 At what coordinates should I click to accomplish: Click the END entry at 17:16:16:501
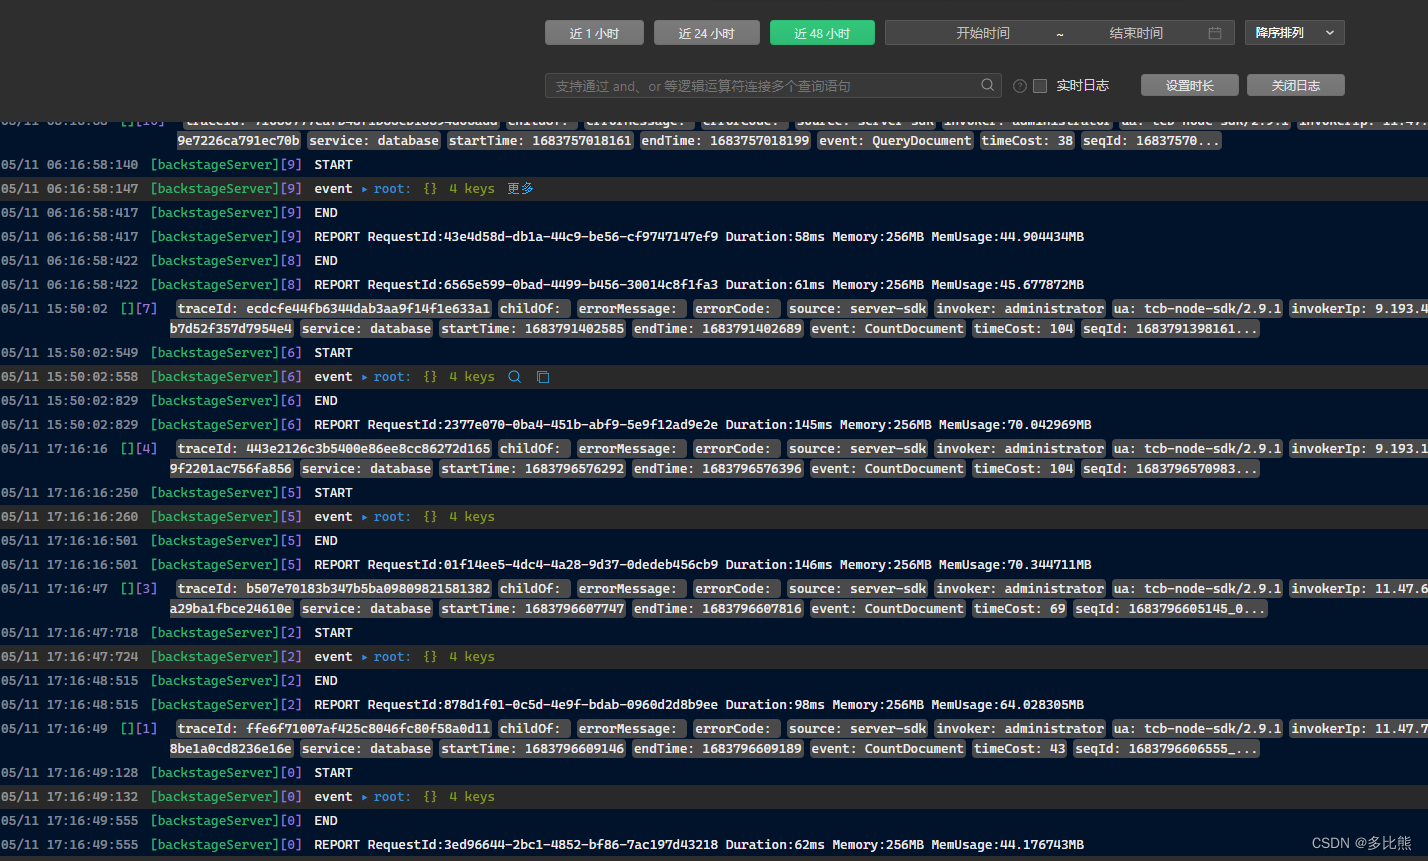pyautogui.click(x=326, y=541)
